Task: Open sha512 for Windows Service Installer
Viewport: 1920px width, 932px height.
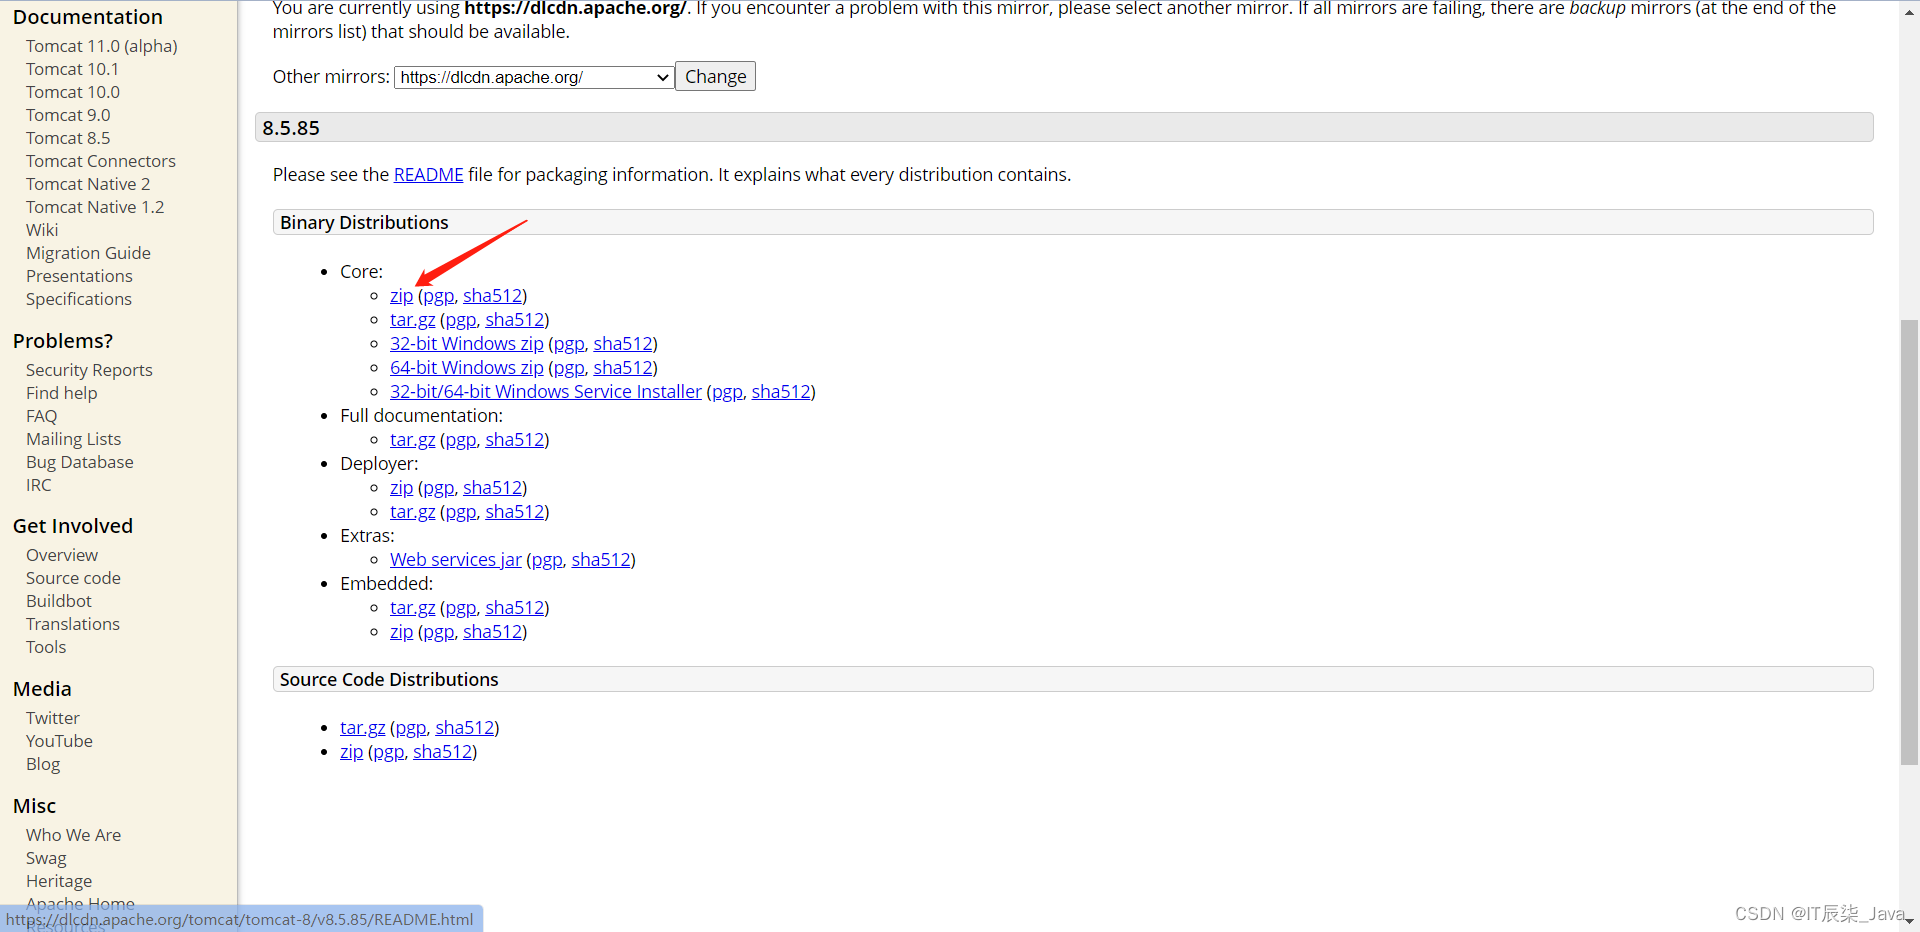Action: click(781, 392)
